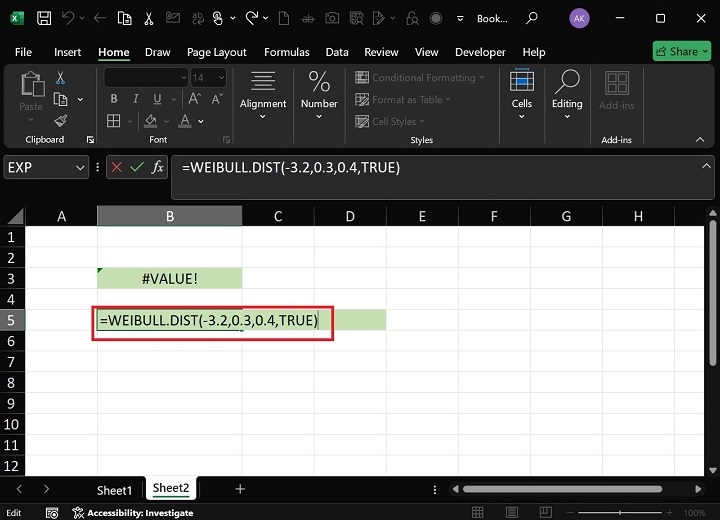Click the Undo arrow icon
The image size is (720, 520).
(x=68, y=18)
